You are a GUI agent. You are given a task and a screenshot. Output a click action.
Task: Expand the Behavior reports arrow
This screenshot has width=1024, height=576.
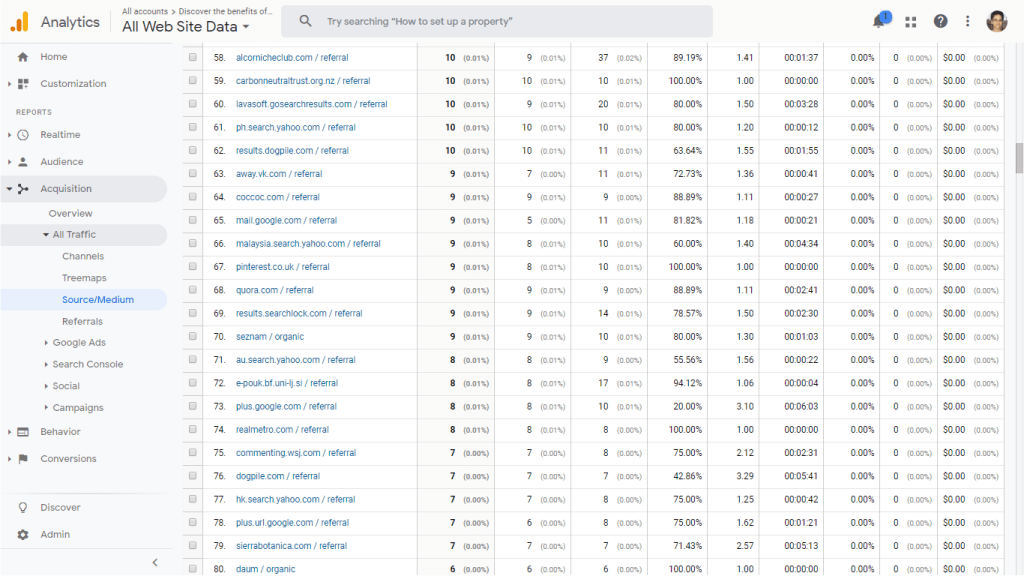click(x=9, y=432)
